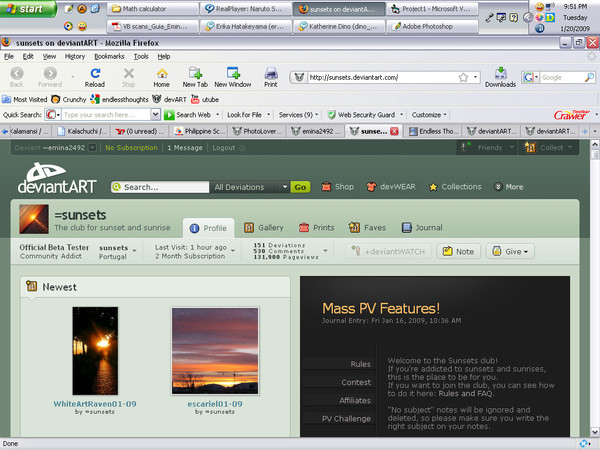The image size is (600, 450).
Task: Open the Tools menu
Action: [x=141, y=57]
